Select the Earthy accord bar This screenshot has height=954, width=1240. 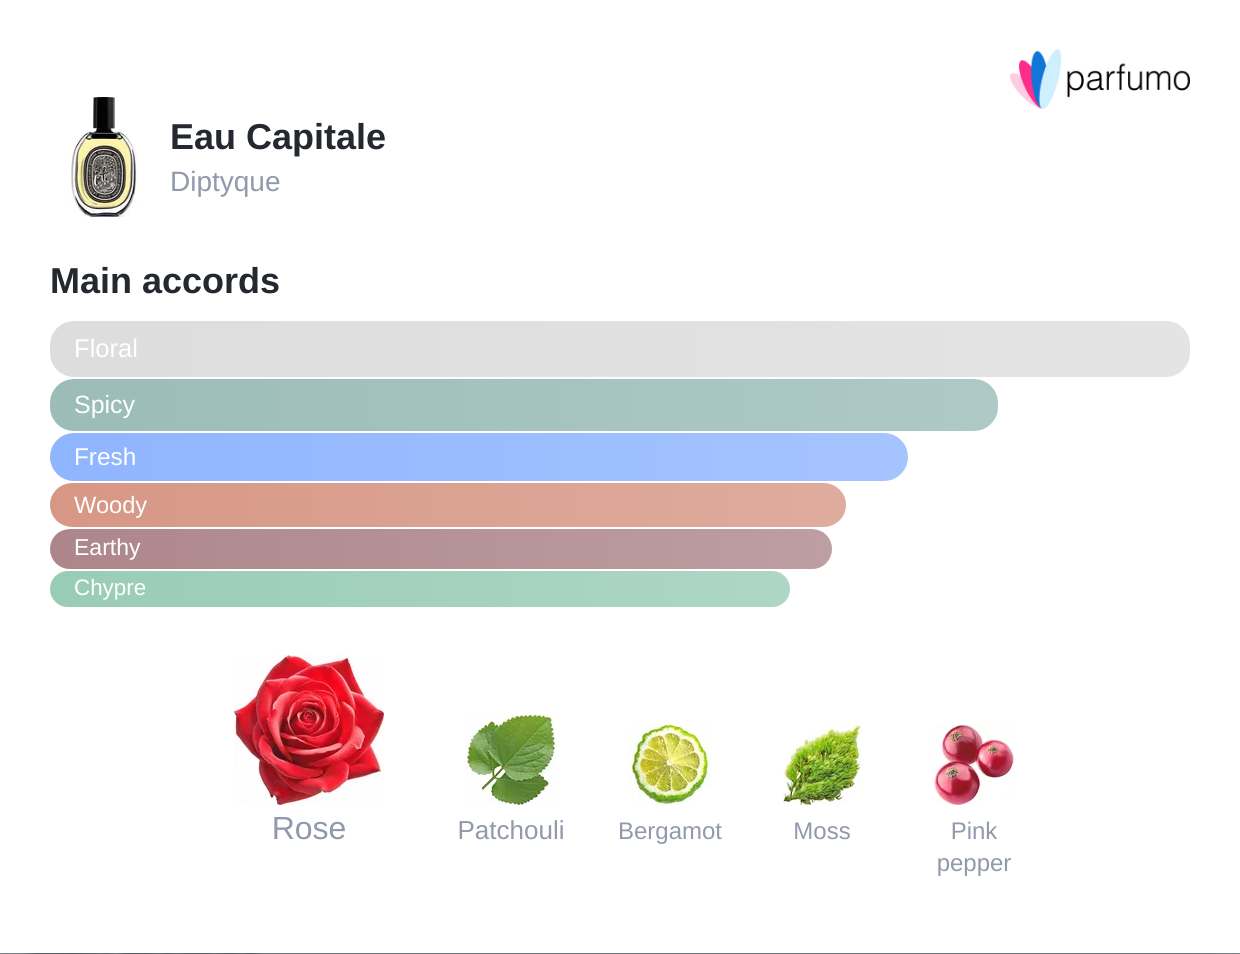pyautogui.click(x=441, y=548)
